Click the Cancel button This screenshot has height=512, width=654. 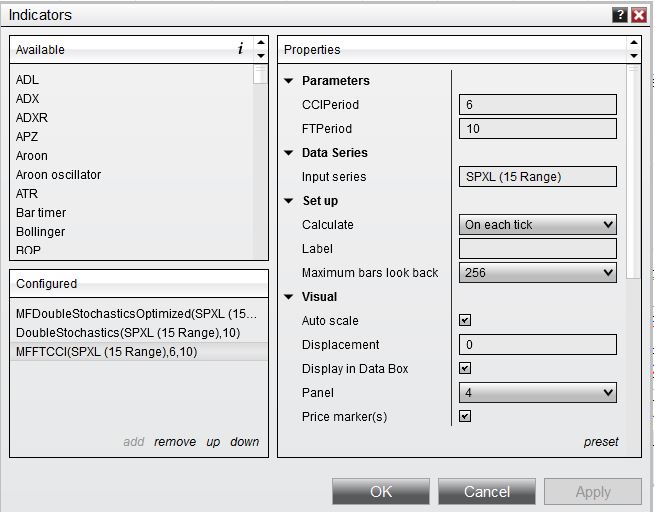(x=487, y=492)
